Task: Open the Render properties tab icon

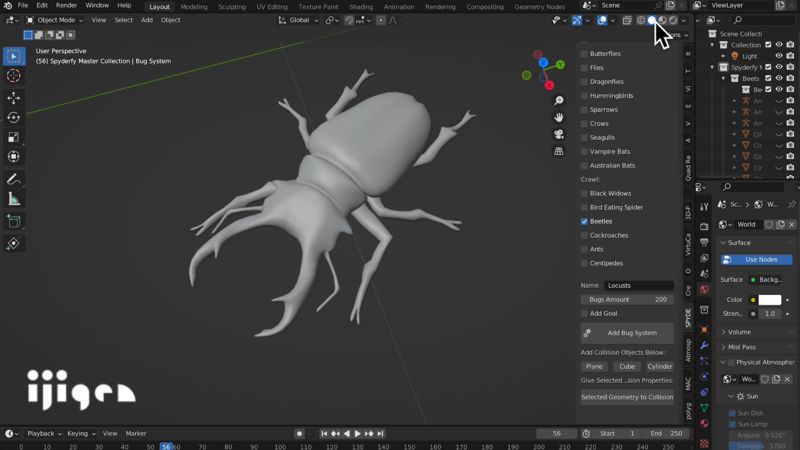Action: 704,227
